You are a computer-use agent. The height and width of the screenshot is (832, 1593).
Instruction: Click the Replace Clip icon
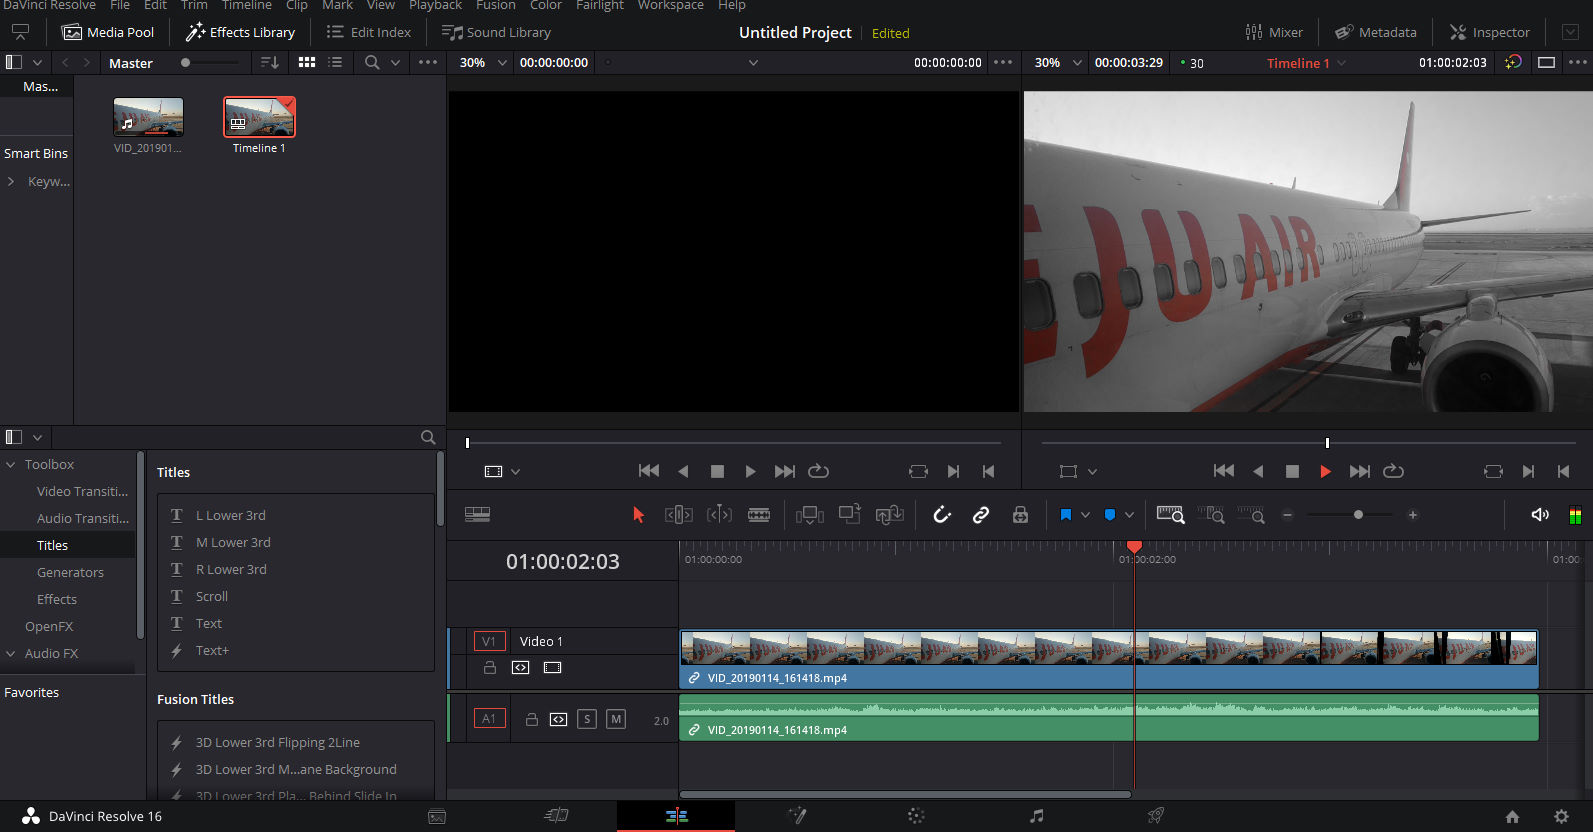[x=889, y=514]
